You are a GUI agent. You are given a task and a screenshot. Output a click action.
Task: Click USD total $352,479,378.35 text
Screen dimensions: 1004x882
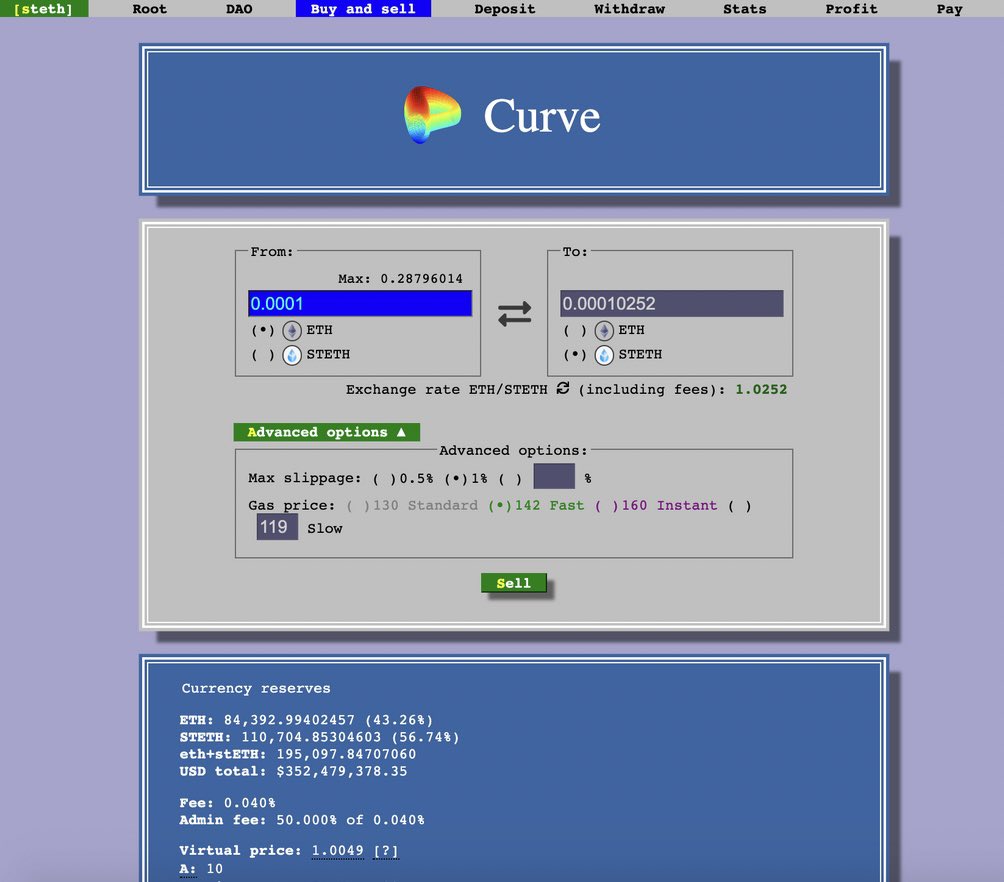(293, 771)
